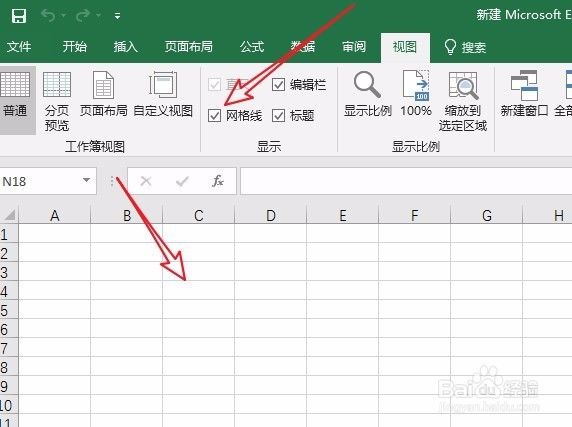Select column C header

(198, 215)
